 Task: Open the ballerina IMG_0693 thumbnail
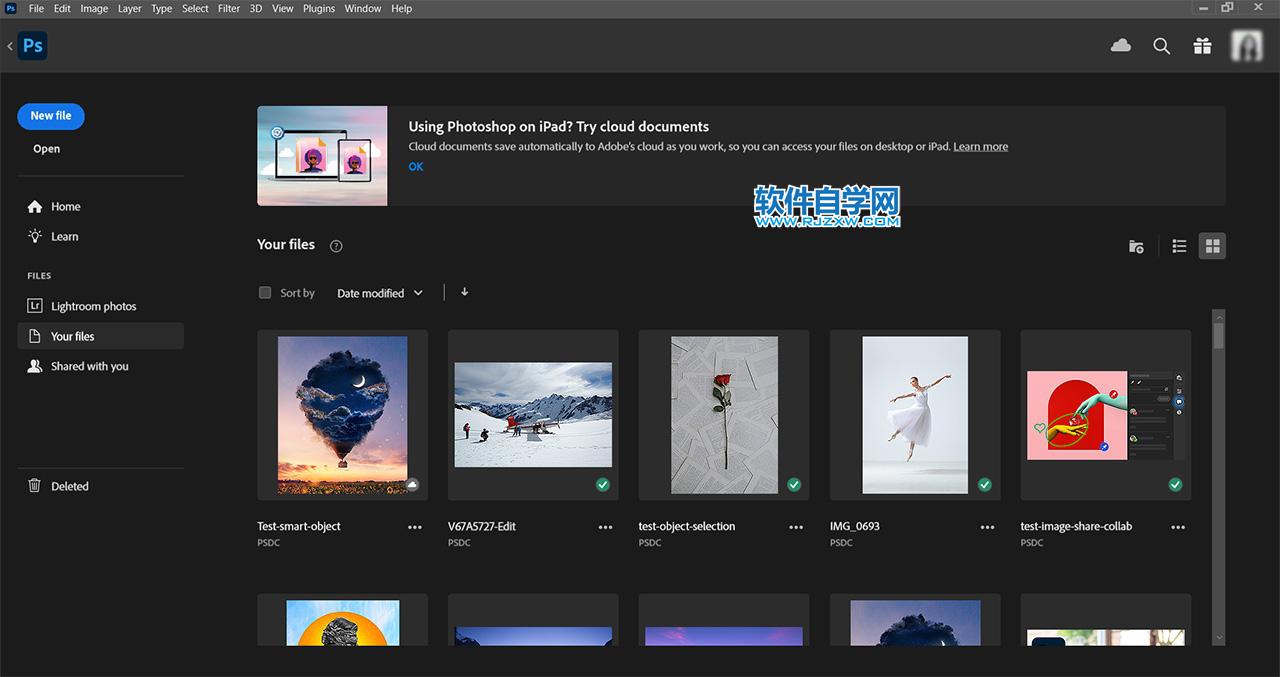coord(914,414)
